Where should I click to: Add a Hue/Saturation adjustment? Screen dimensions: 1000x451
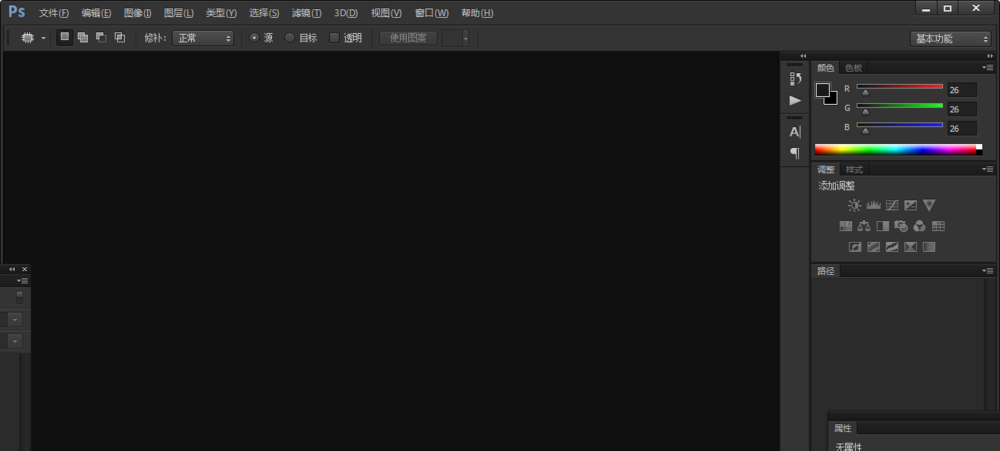846,226
